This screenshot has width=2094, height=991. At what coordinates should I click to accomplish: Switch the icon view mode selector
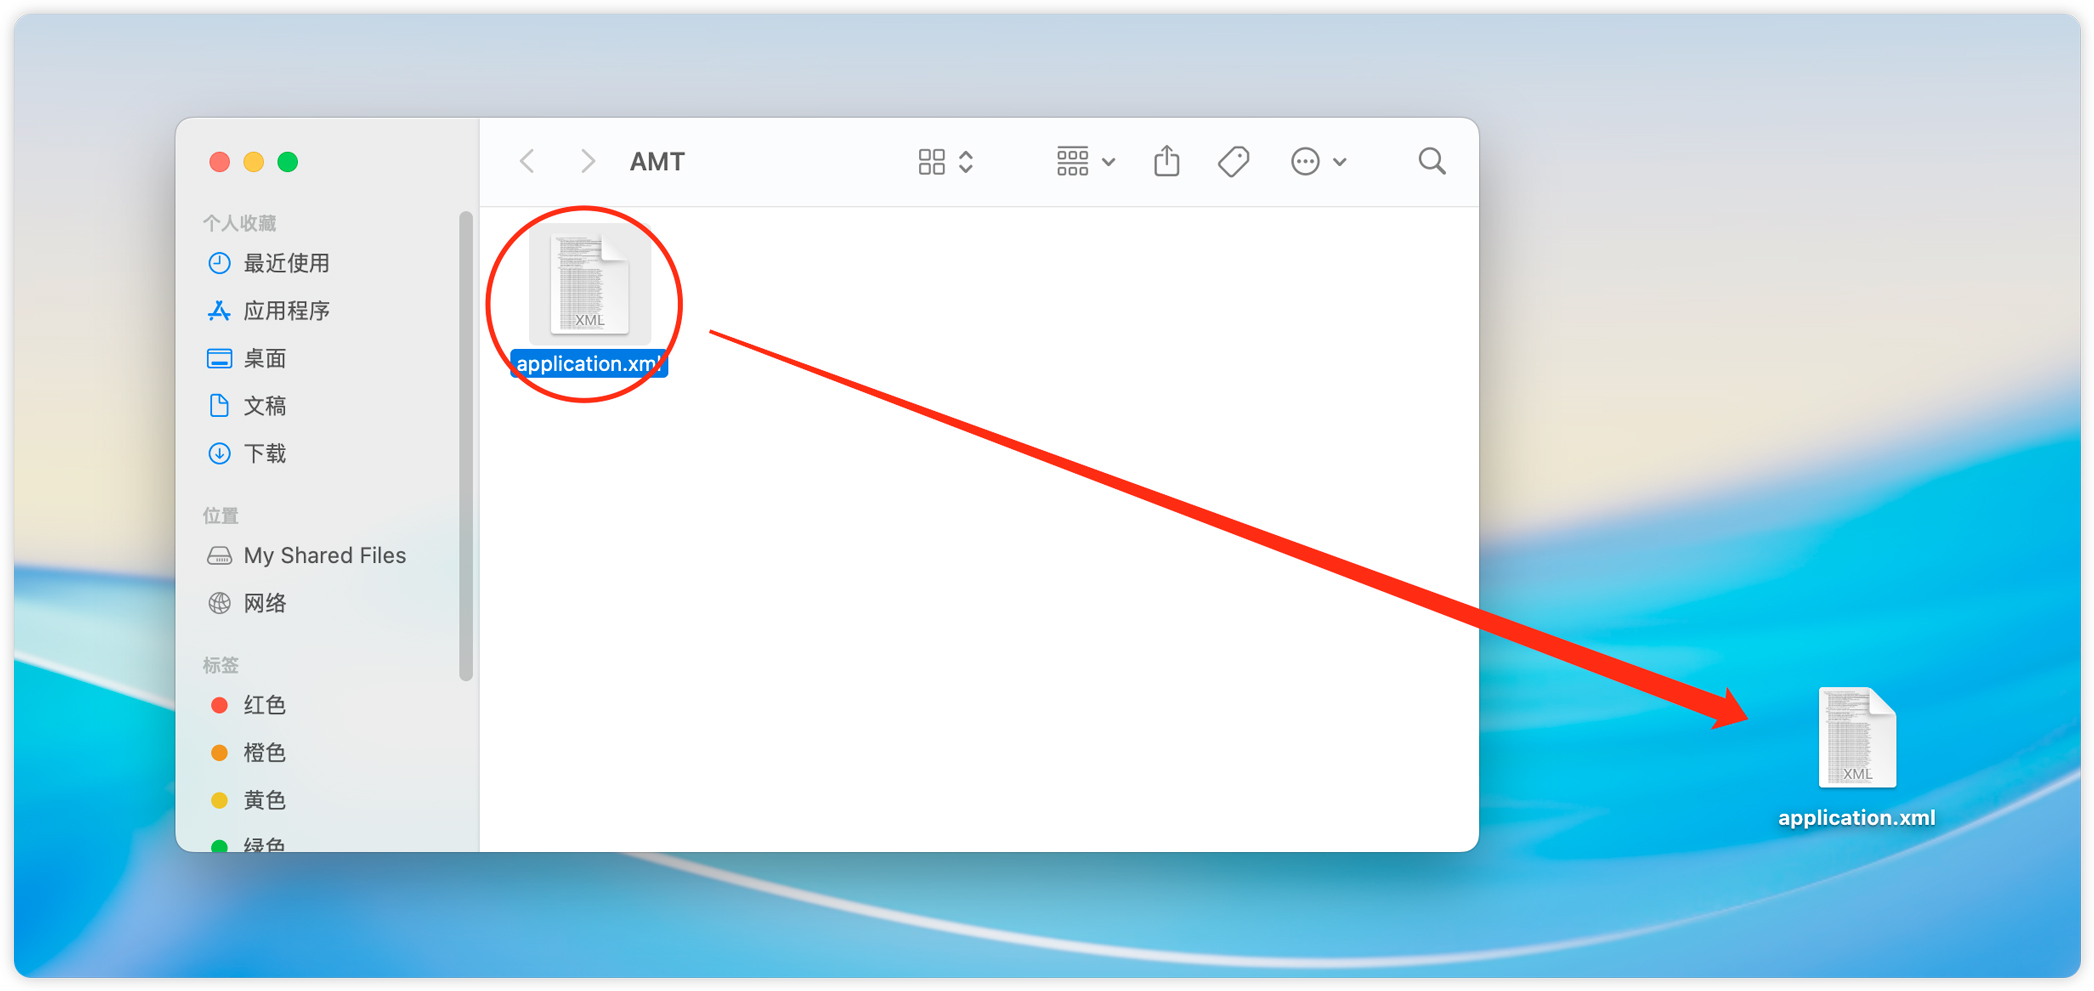945,161
